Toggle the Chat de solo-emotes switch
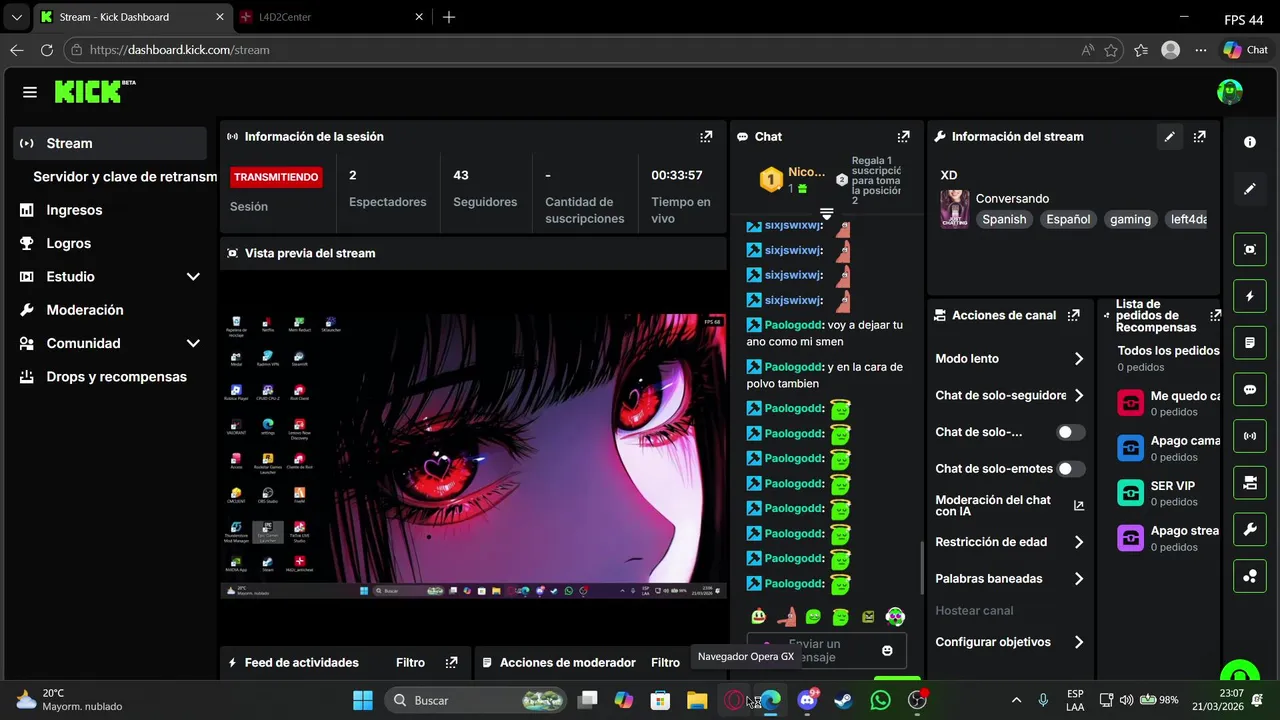 pos(1071,468)
